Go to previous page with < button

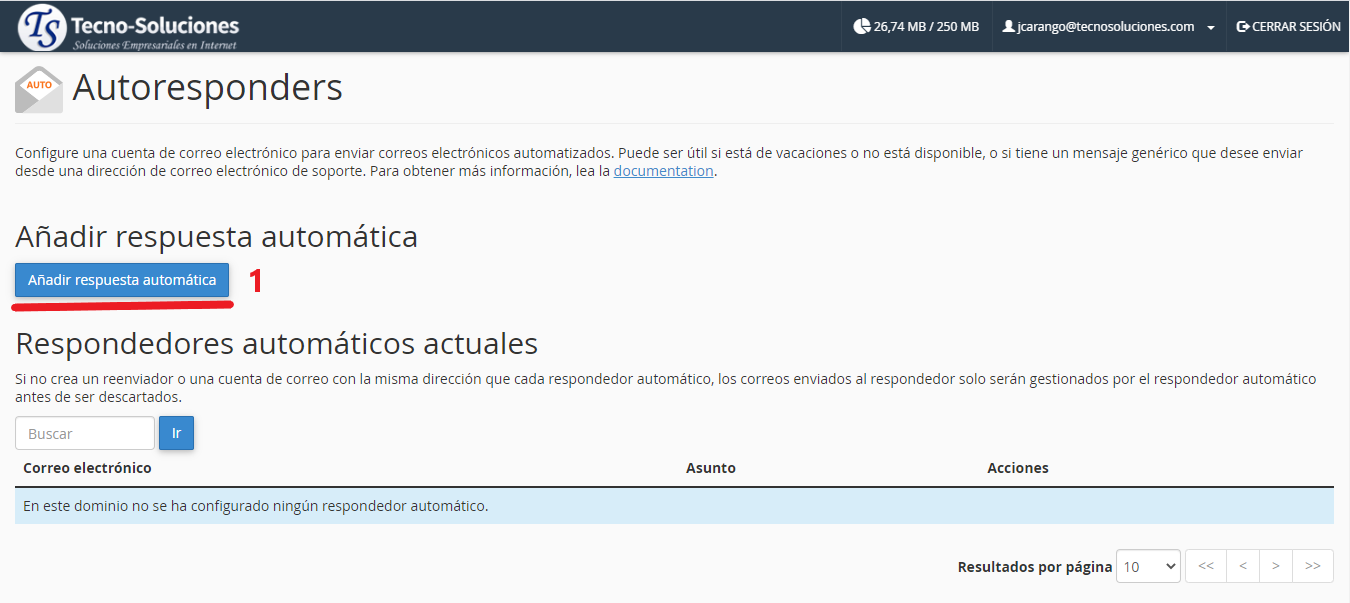click(1242, 566)
